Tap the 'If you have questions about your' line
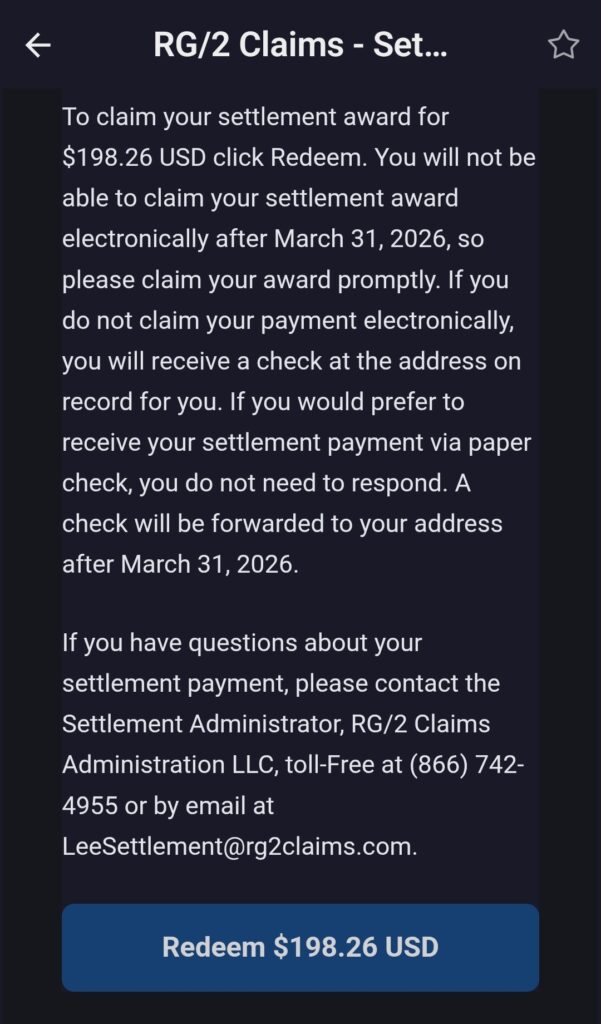The image size is (601, 1024). pos(242,643)
